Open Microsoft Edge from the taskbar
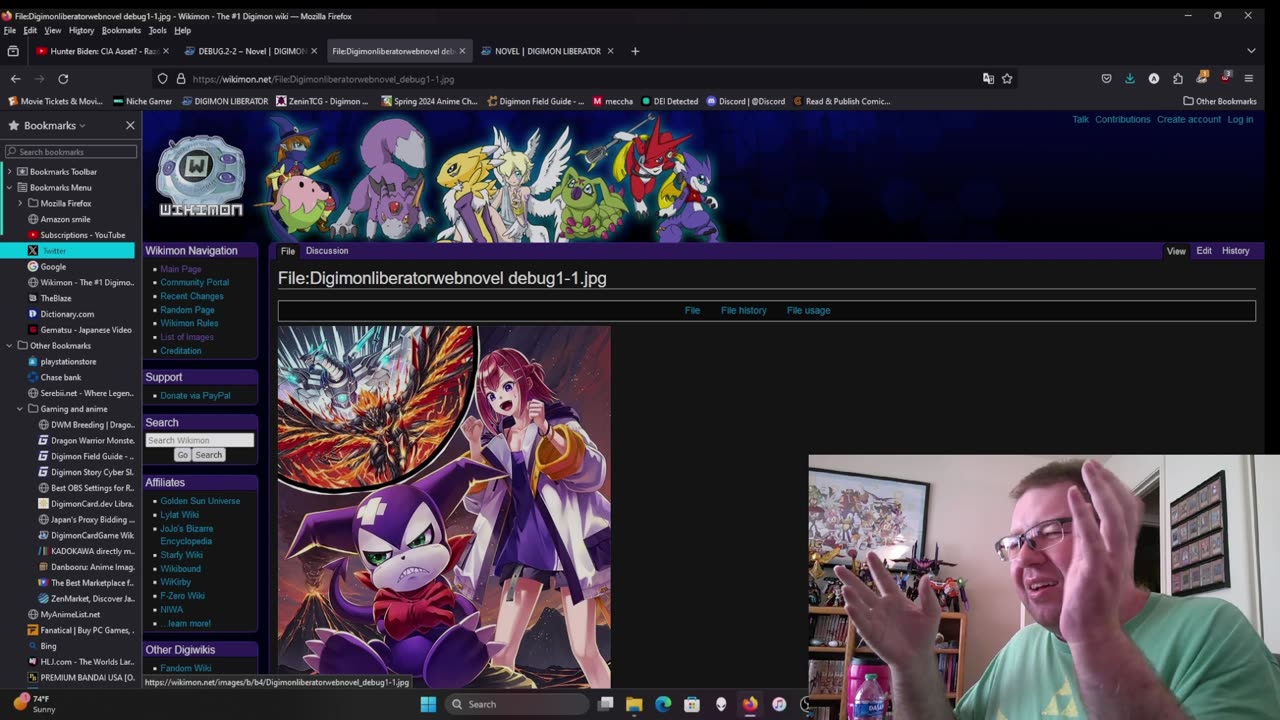1280x720 pixels. point(663,704)
